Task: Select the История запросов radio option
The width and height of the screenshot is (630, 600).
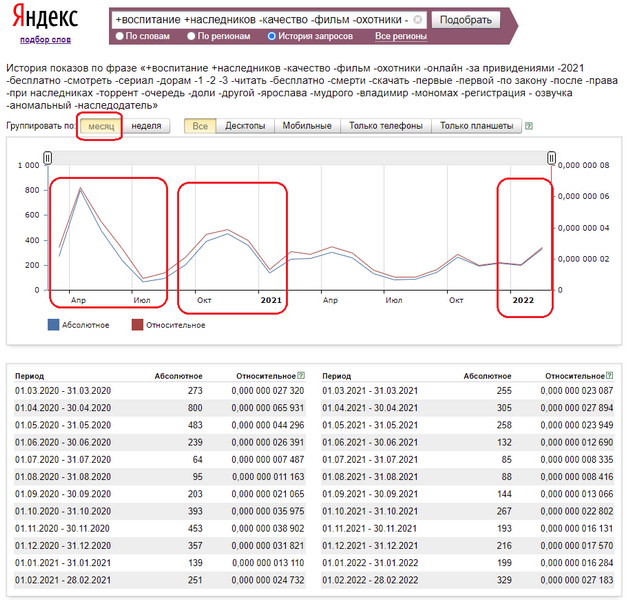Action: click(x=272, y=36)
